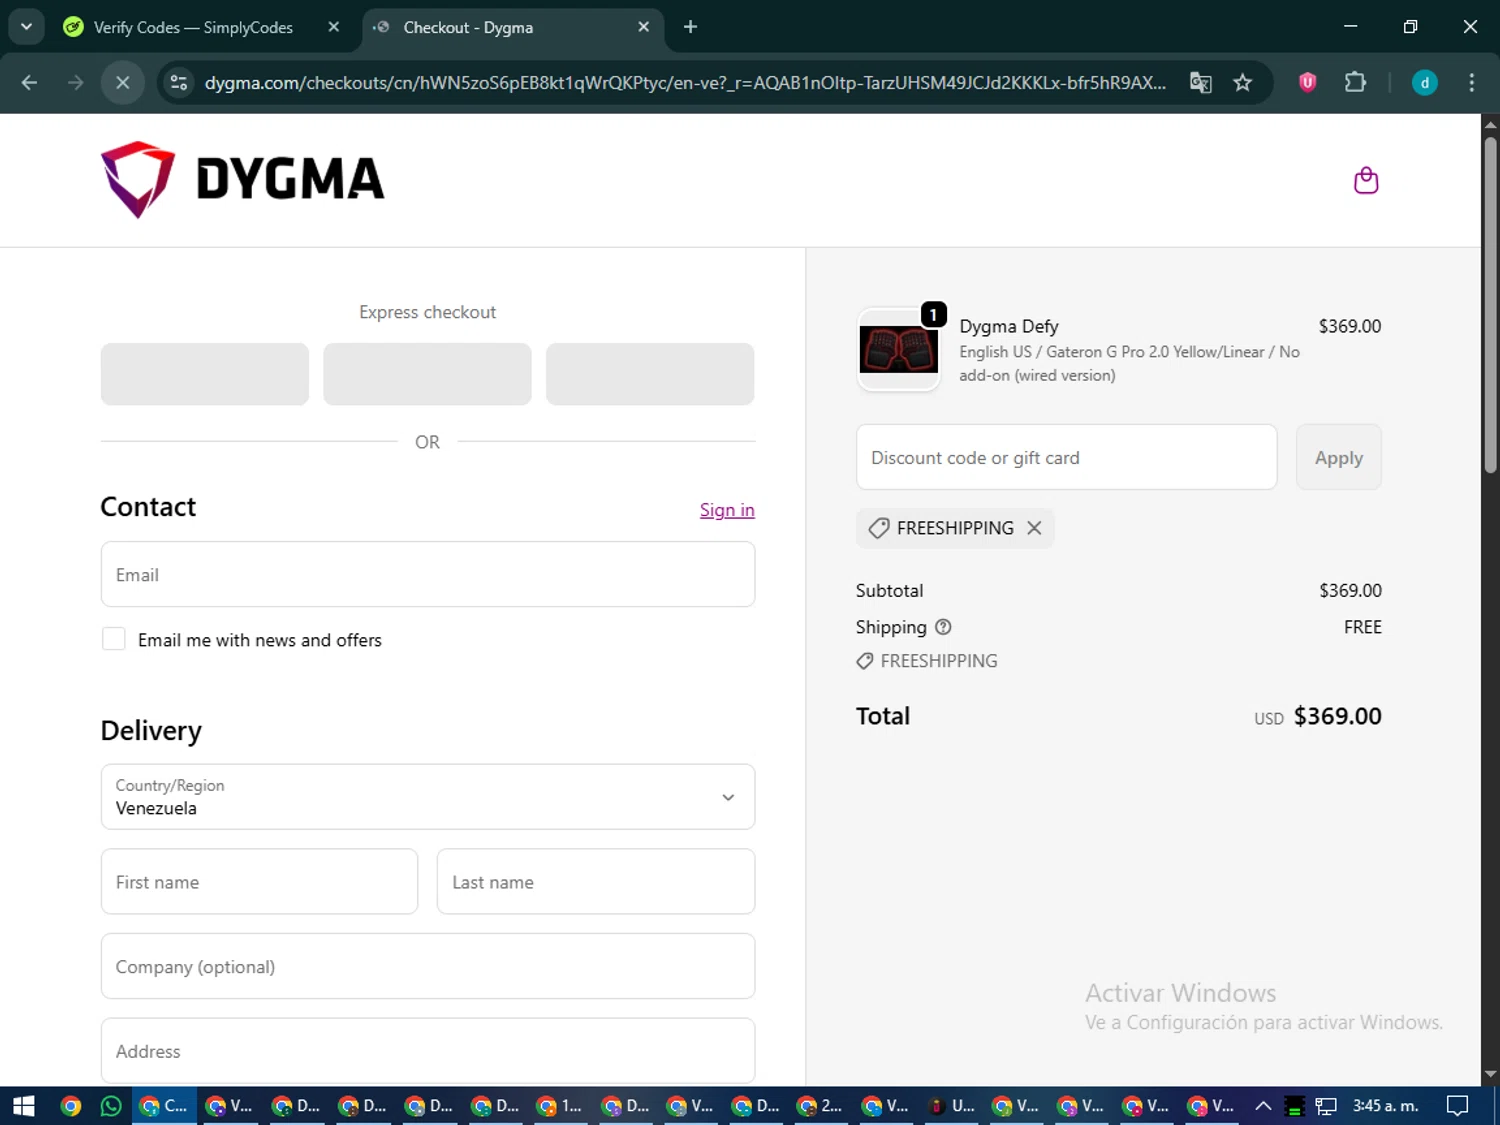Image resolution: width=1500 pixels, height=1125 pixels.
Task: Open the WhatsApp taskbar icon
Action: pyautogui.click(x=111, y=1105)
